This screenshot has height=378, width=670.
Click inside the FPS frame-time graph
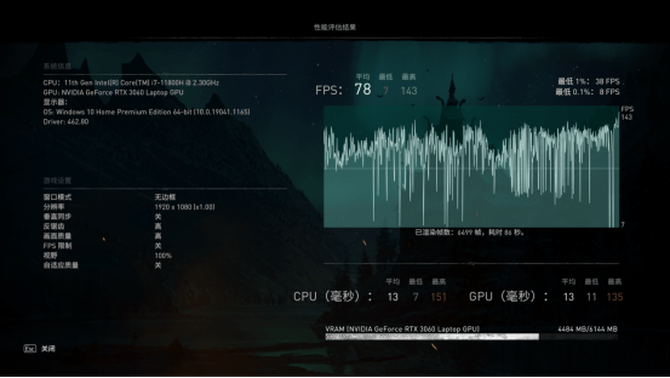coord(471,167)
